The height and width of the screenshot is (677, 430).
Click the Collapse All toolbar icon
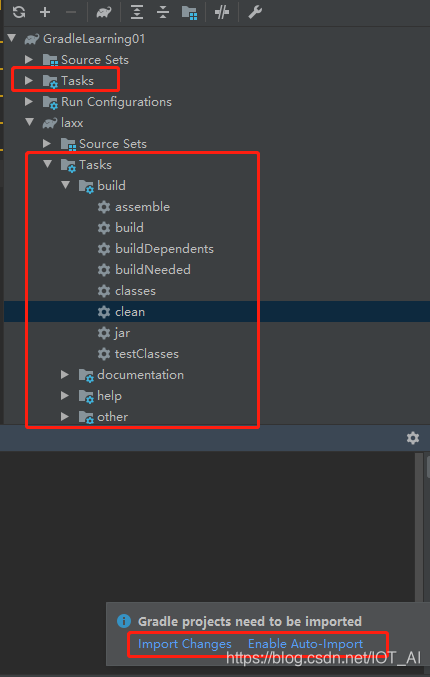(163, 13)
